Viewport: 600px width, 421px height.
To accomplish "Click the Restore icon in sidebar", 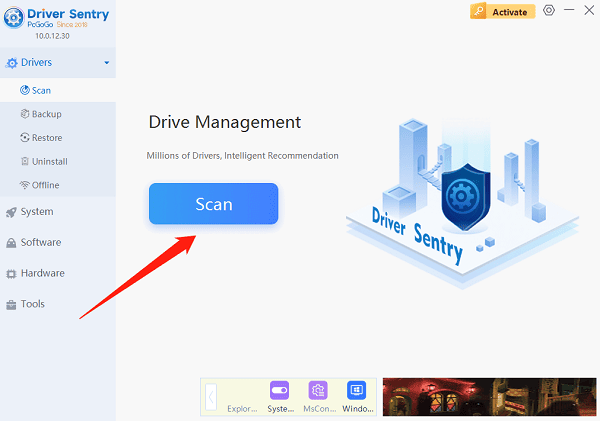I will click(x=25, y=138).
